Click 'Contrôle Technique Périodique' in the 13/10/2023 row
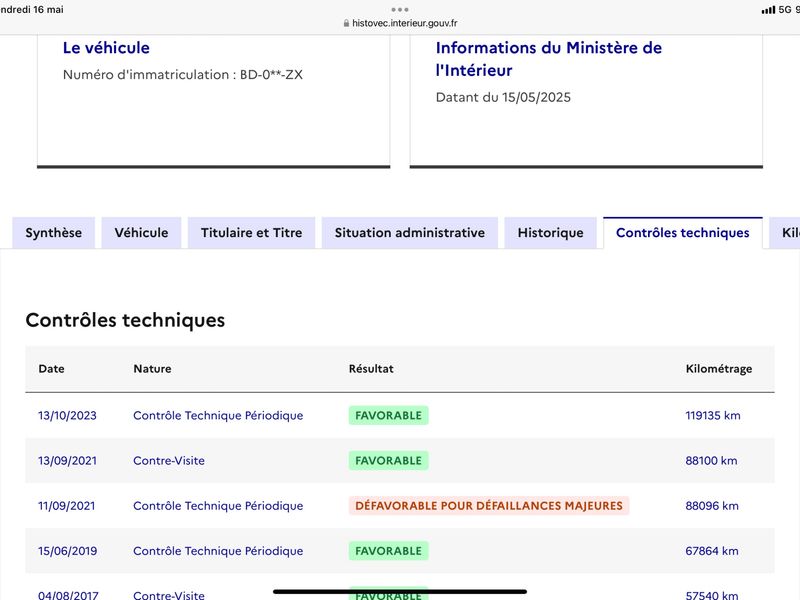800x600 pixels. point(218,416)
